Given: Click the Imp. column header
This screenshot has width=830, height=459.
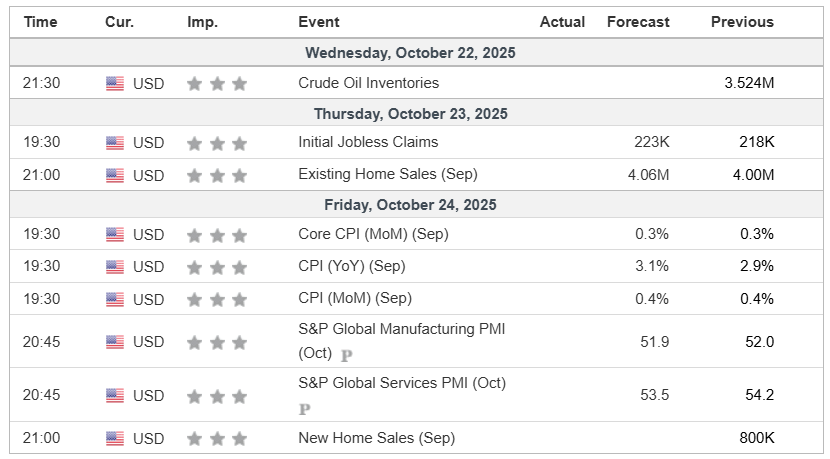Looking at the screenshot, I should pos(202,22).
